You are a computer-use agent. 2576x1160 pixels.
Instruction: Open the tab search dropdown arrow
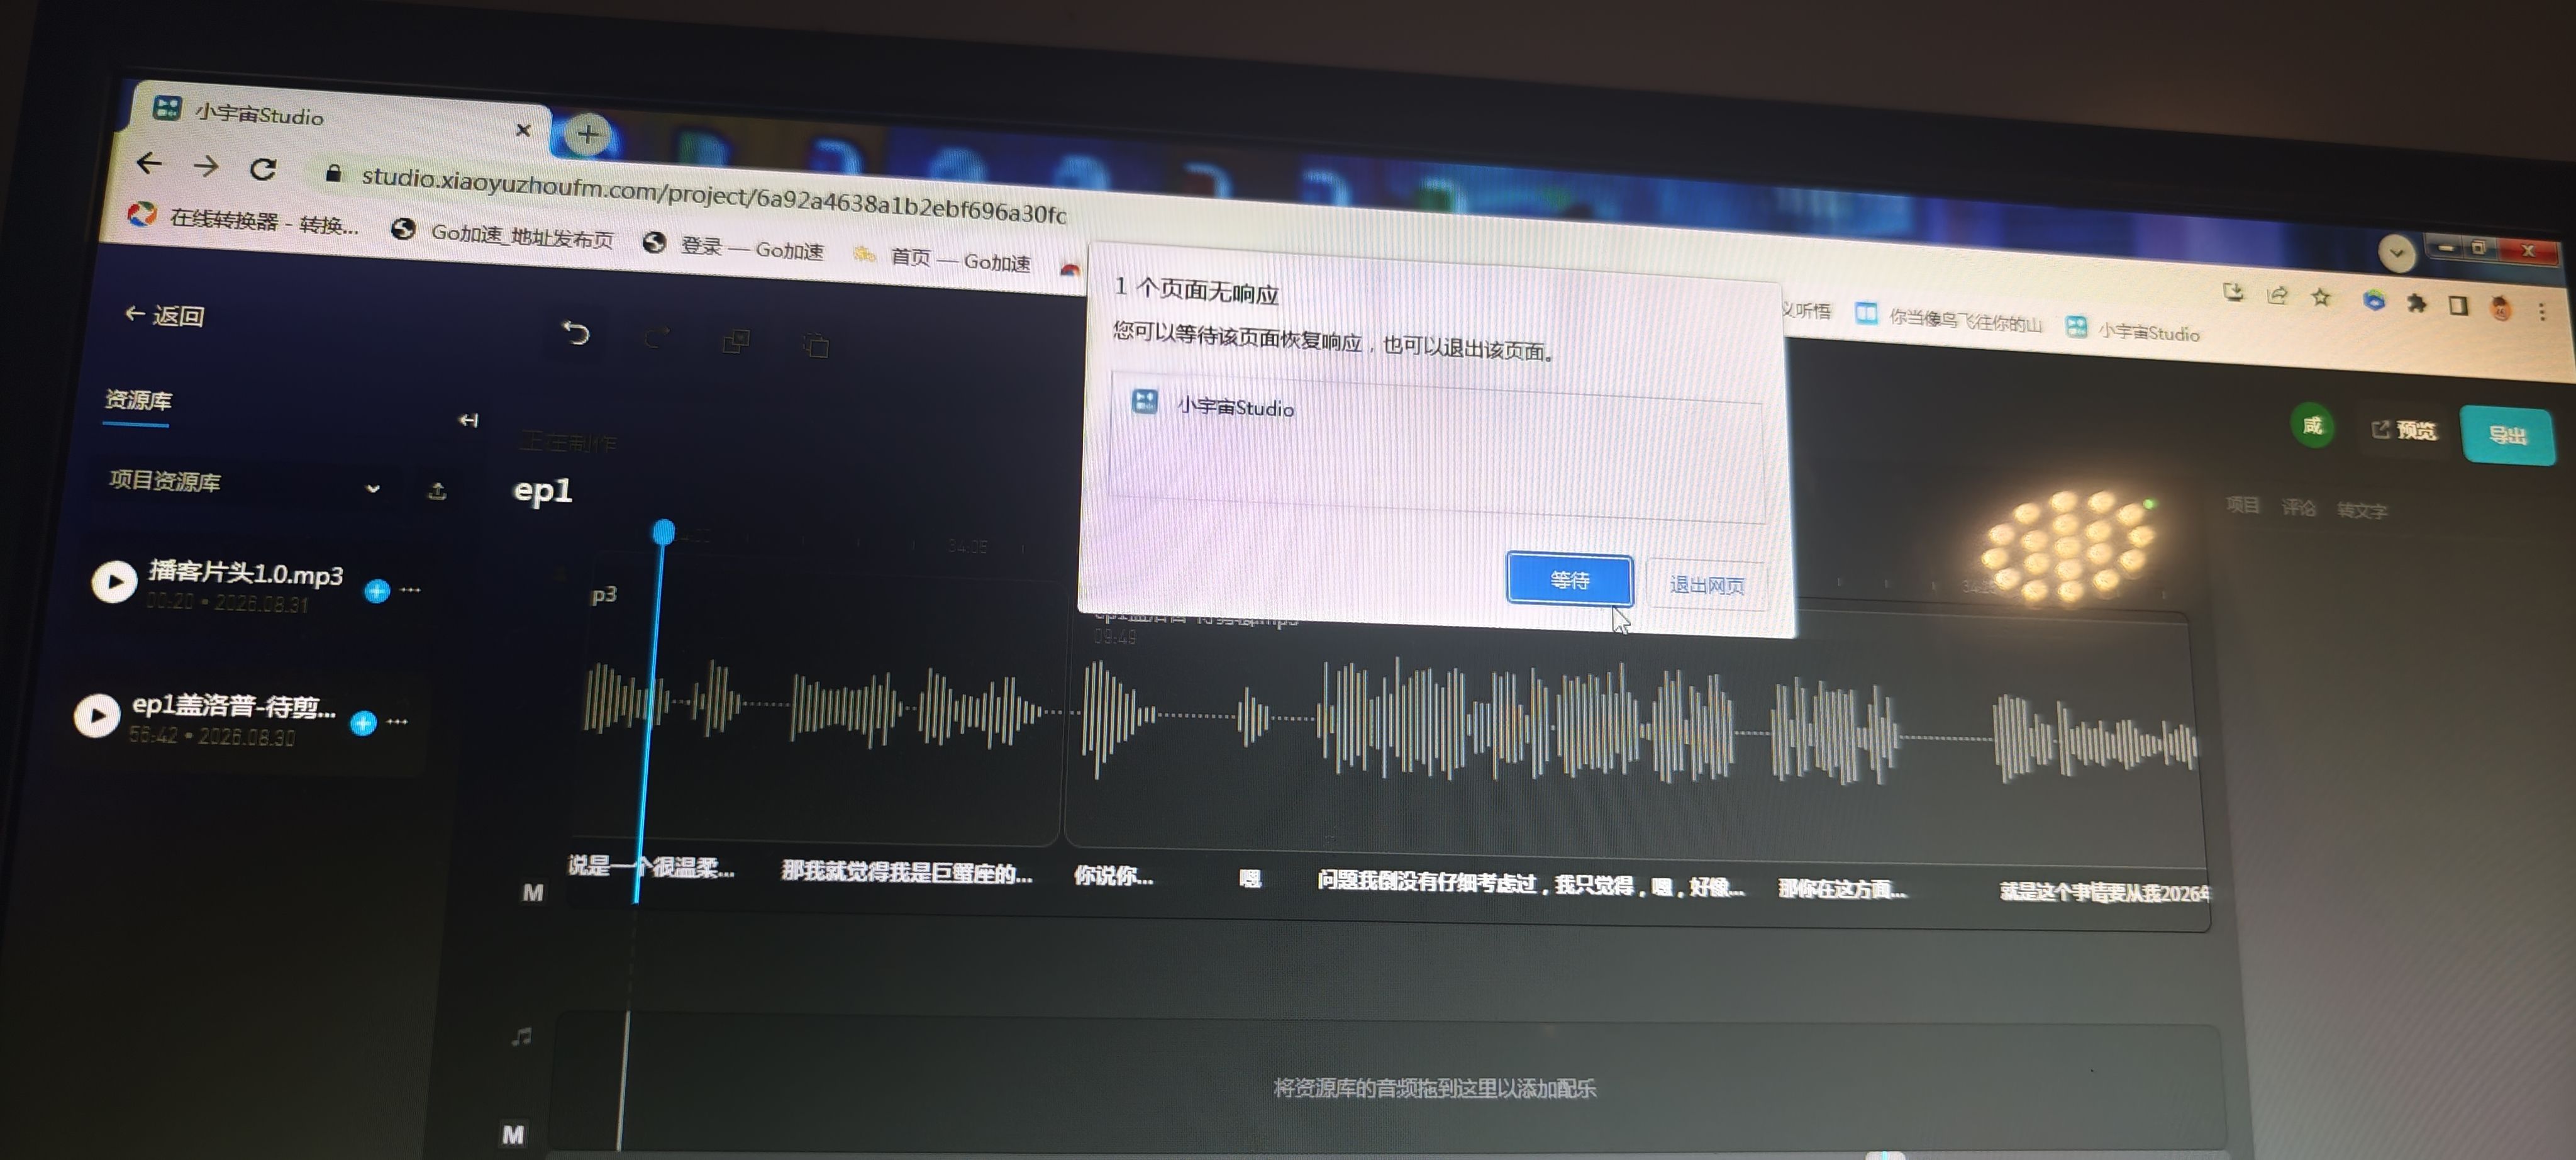point(2396,253)
